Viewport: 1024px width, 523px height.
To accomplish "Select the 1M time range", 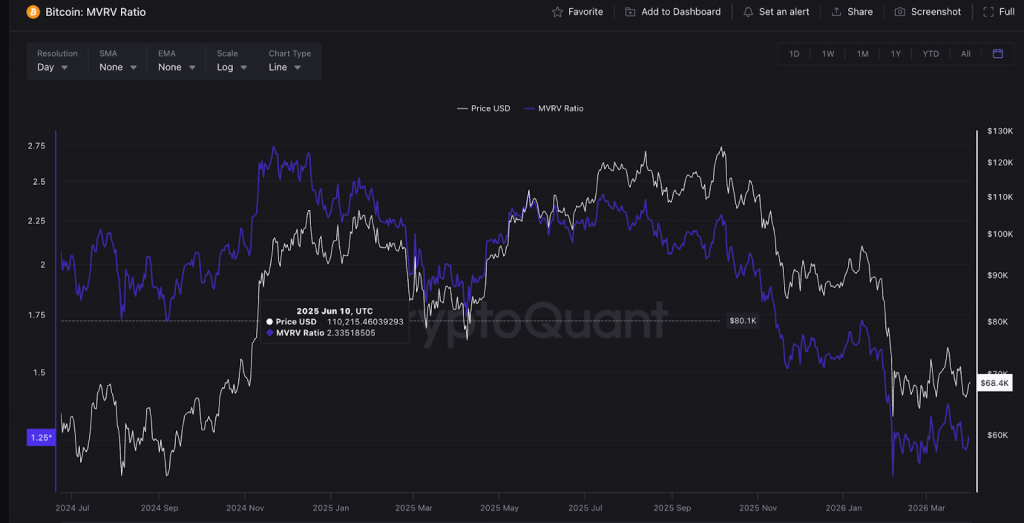I will (862, 54).
